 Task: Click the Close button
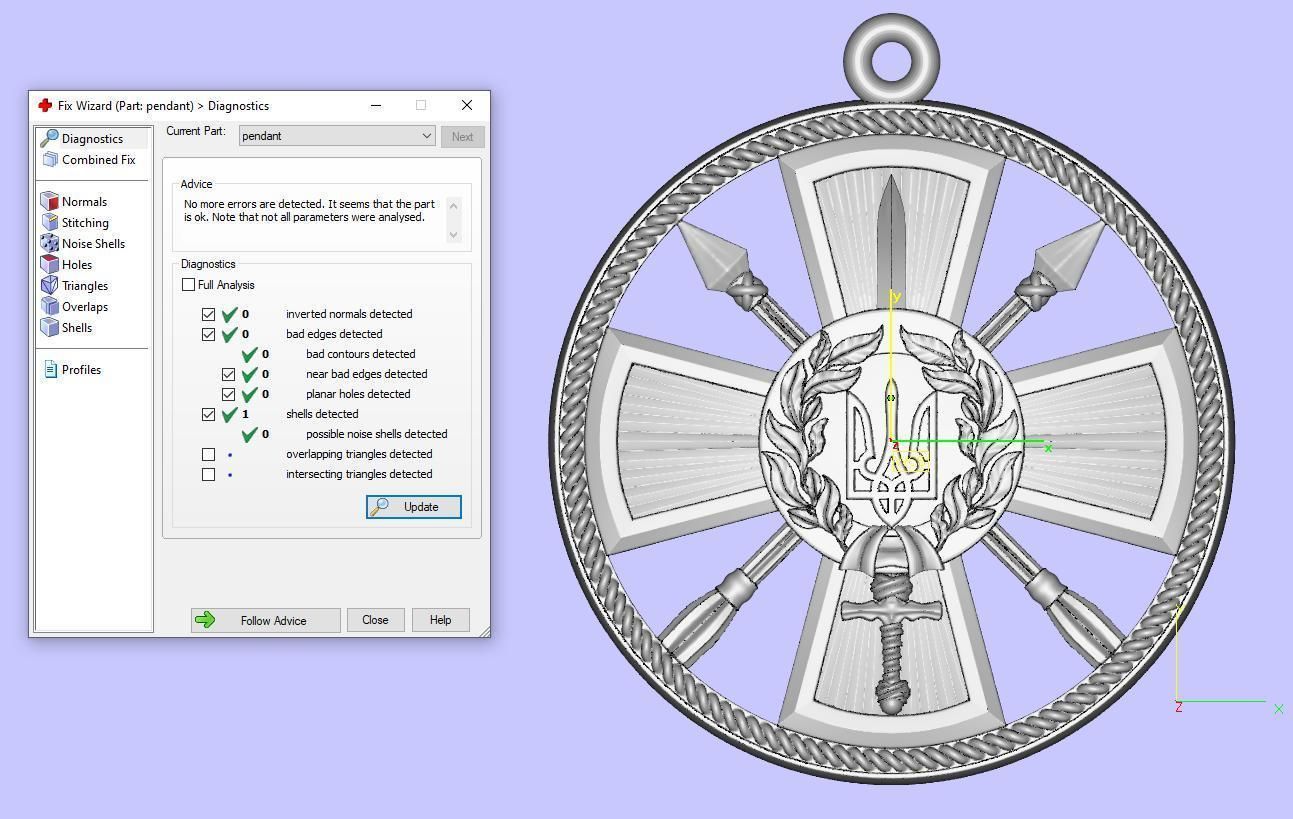click(x=375, y=620)
